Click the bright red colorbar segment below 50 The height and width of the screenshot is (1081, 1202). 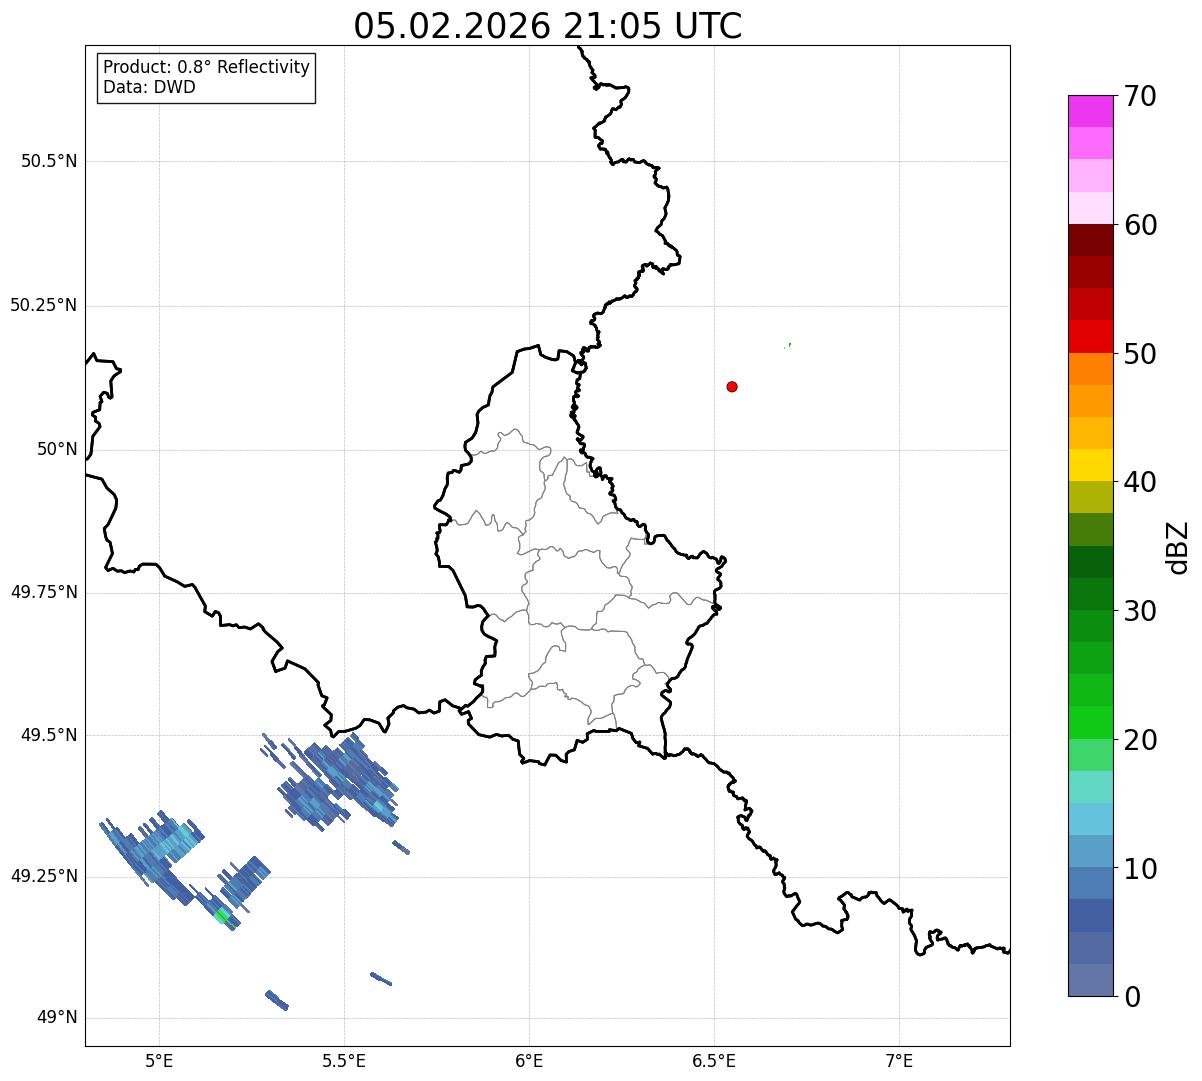1090,337
